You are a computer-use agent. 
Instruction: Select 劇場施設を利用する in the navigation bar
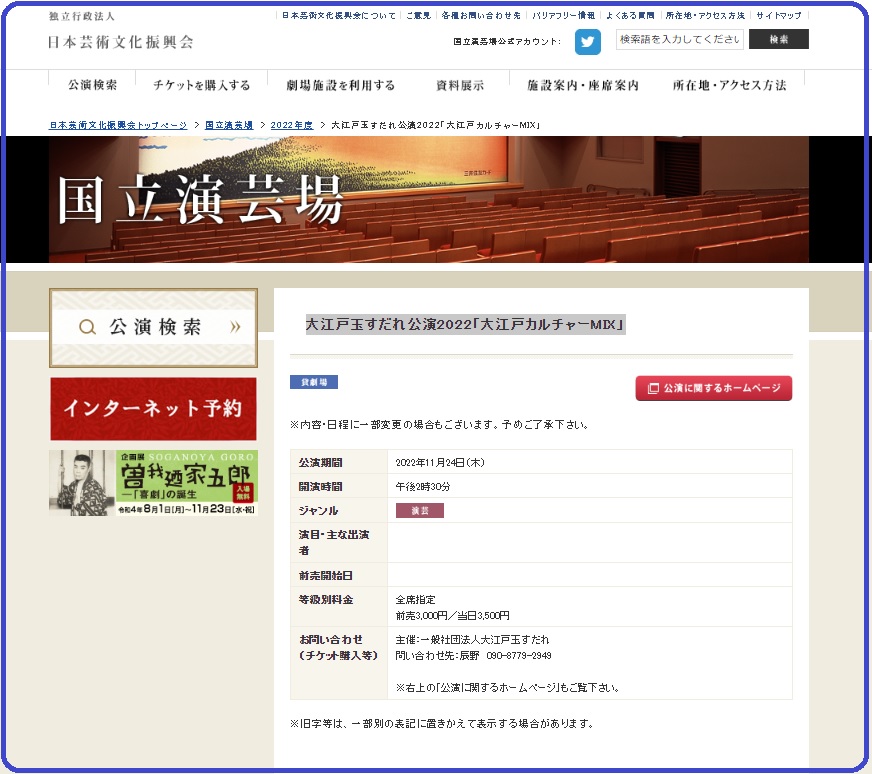[x=340, y=85]
